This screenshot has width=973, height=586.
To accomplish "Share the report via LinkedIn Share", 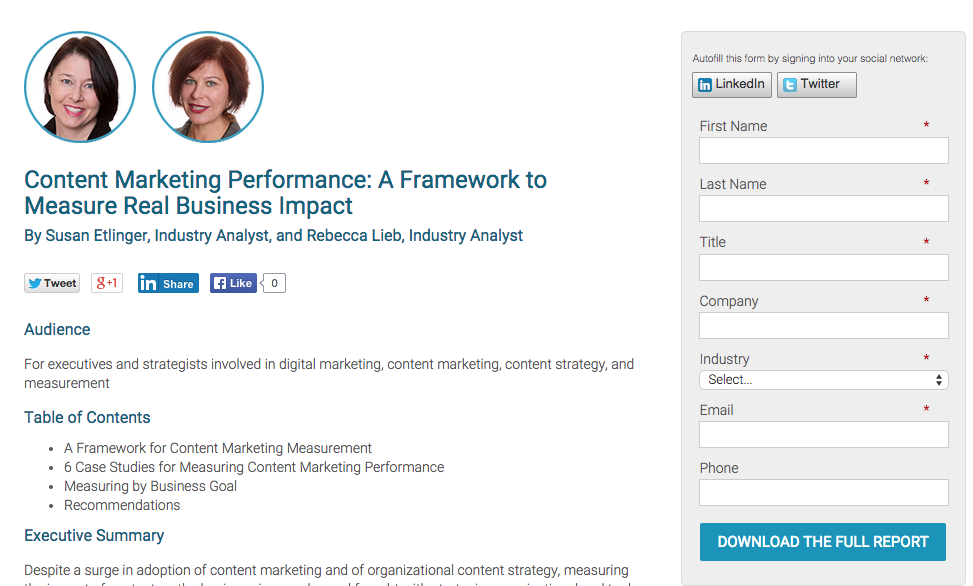I will (168, 283).
